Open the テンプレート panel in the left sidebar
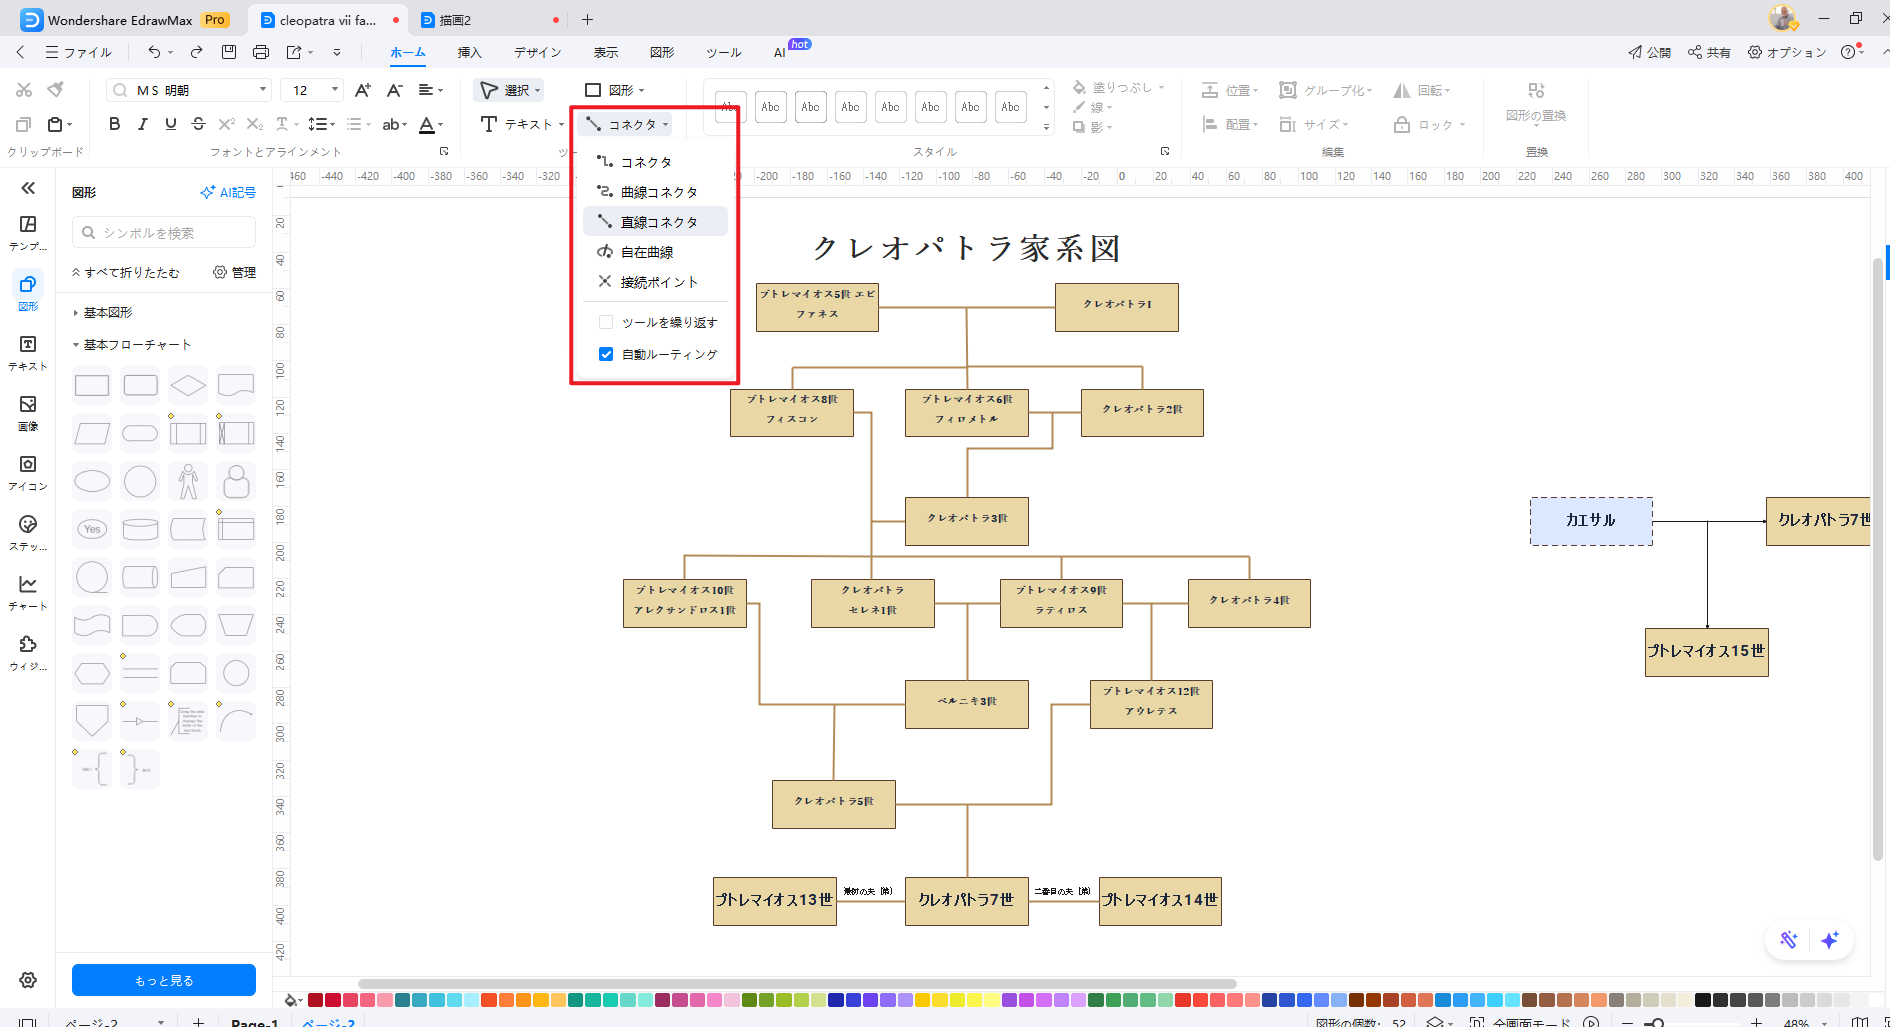1890x1027 pixels. tap(27, 230)
